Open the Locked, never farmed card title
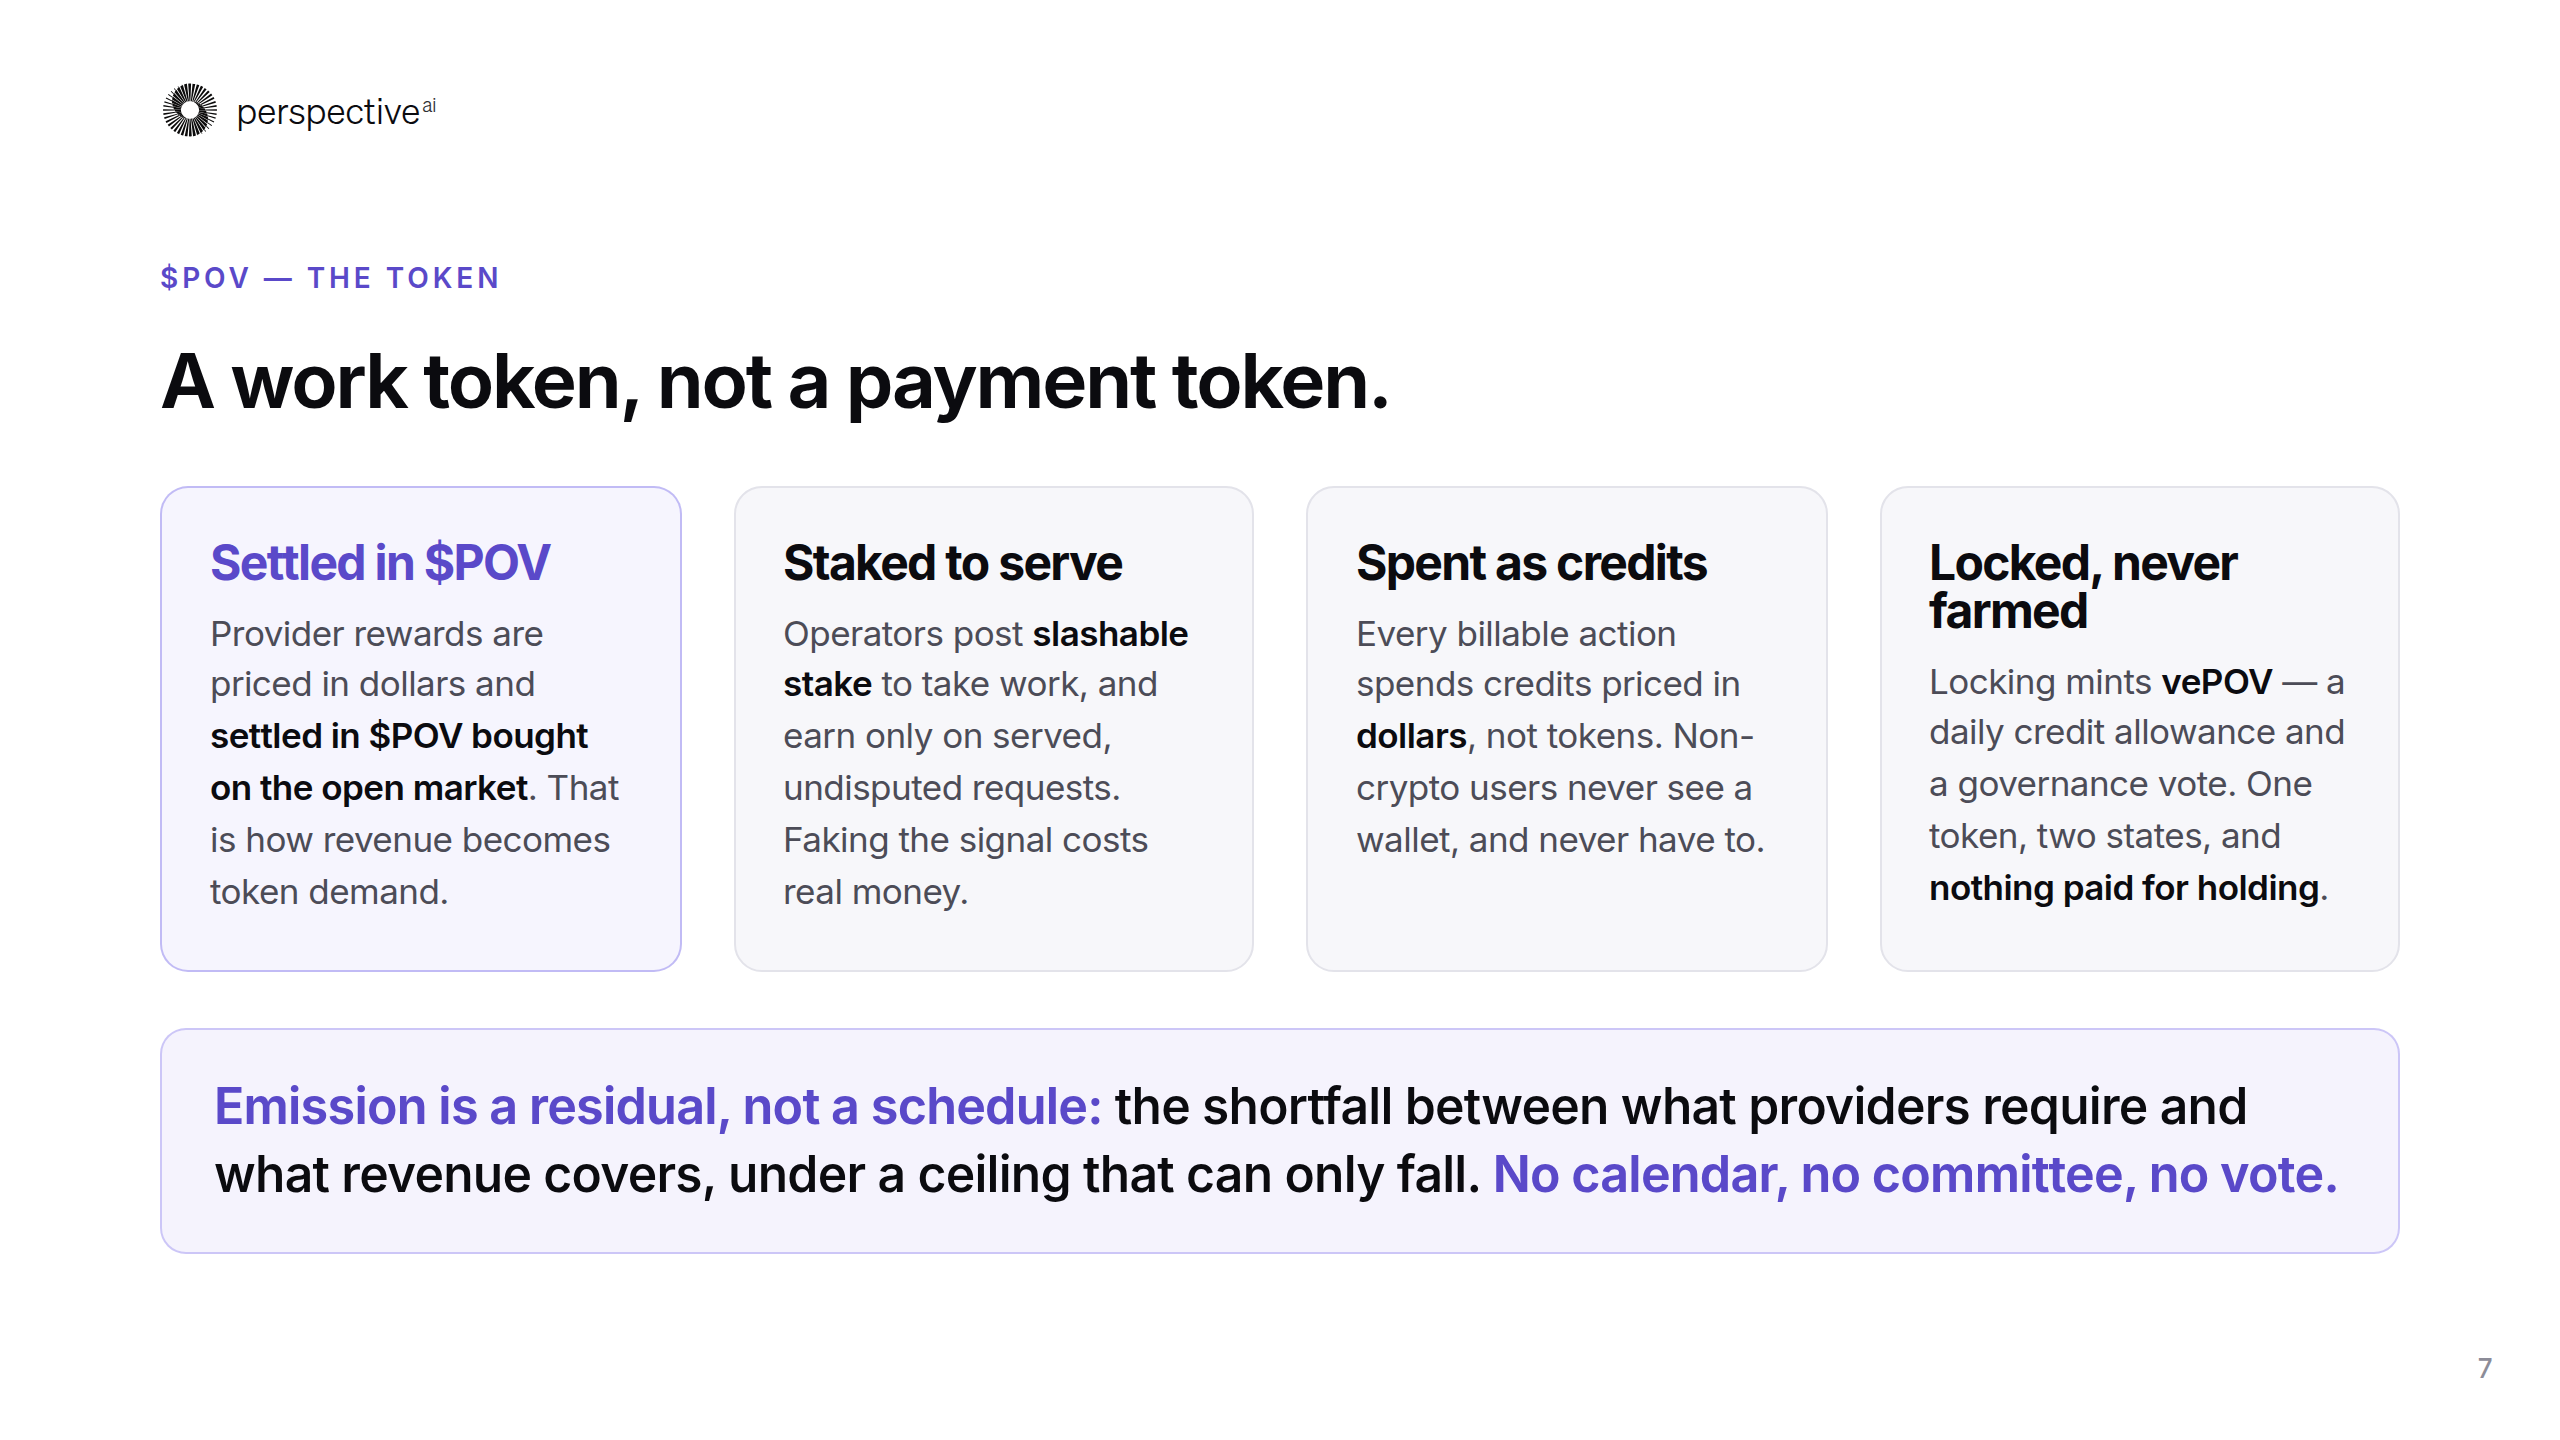 (2082, 587)
